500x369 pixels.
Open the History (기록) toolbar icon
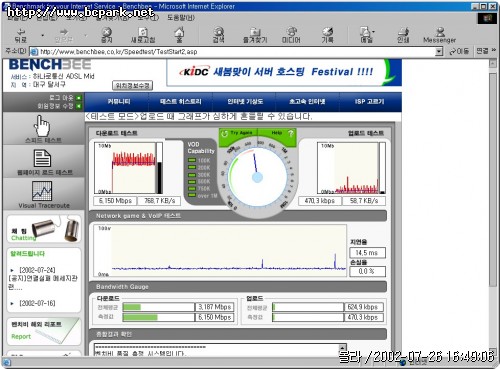[328, 35]
